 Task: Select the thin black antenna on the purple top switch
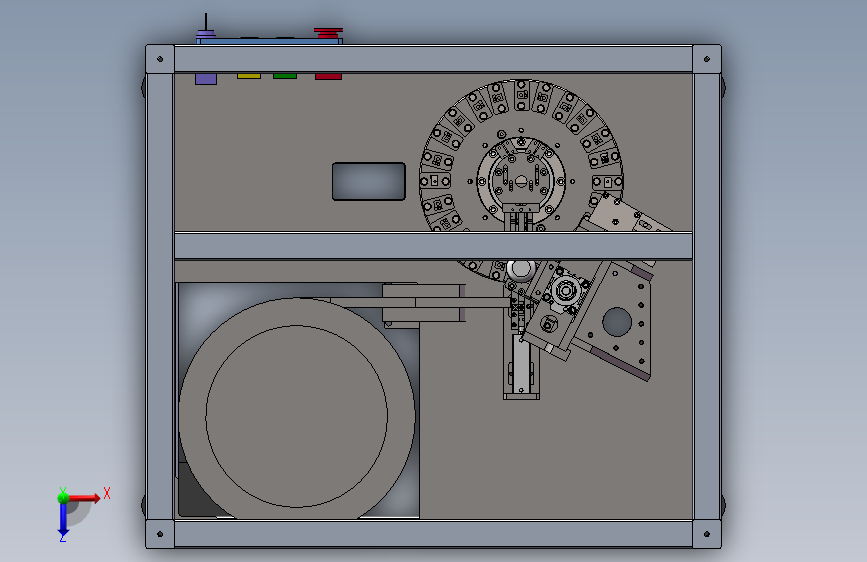206,22
